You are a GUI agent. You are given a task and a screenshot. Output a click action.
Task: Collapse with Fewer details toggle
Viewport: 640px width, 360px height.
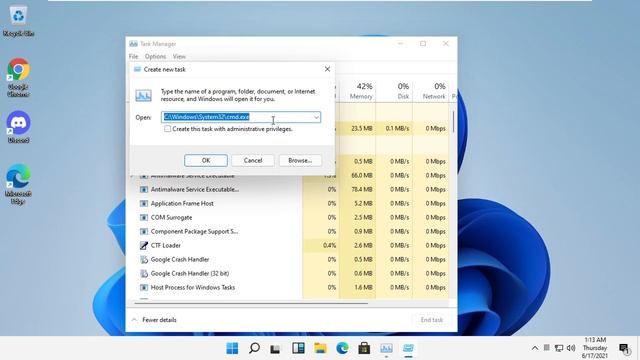tap(154, 320)
